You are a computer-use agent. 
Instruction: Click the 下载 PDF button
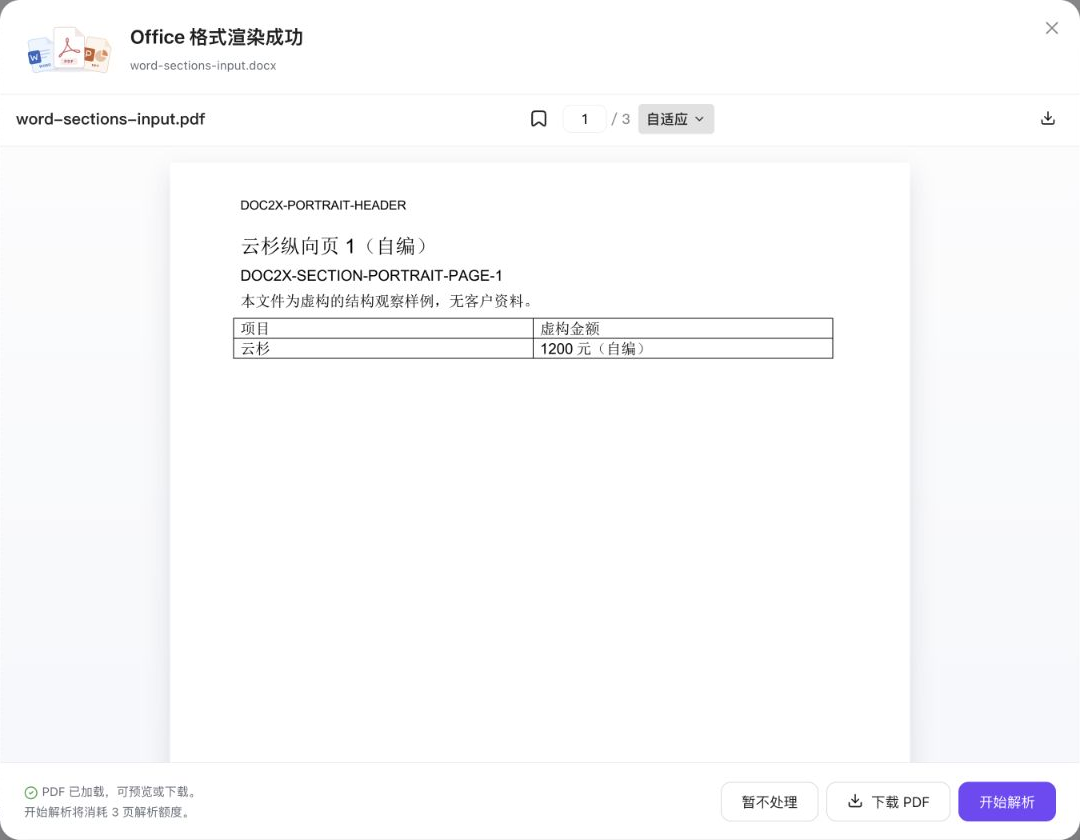click(888, 801)
